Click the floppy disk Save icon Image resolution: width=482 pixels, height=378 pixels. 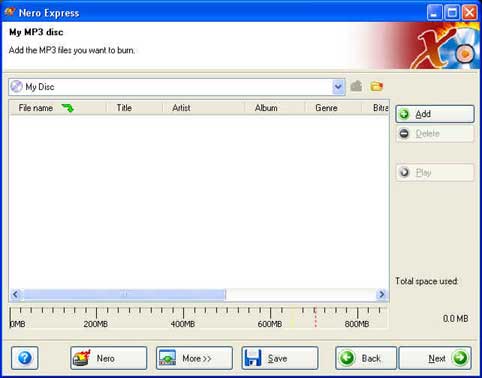(253, 358)
